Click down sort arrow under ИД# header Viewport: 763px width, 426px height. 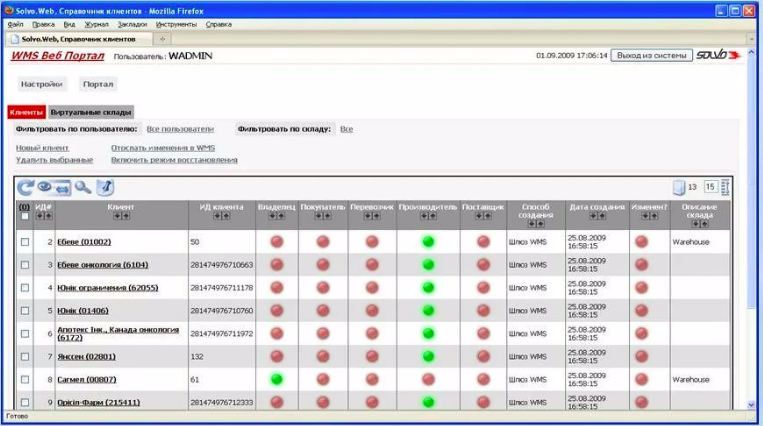click(39, 216)
